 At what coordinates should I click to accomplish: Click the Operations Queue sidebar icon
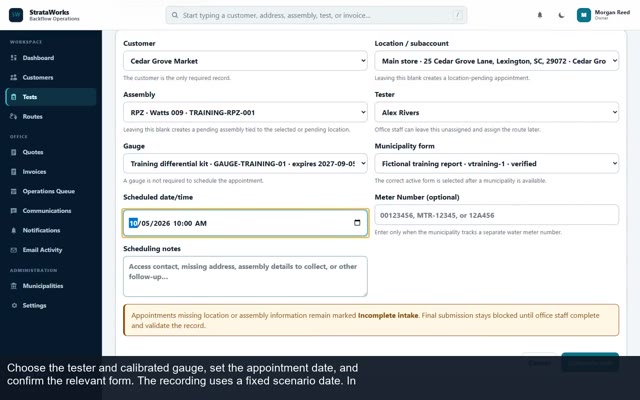click(x=13, y=191)
